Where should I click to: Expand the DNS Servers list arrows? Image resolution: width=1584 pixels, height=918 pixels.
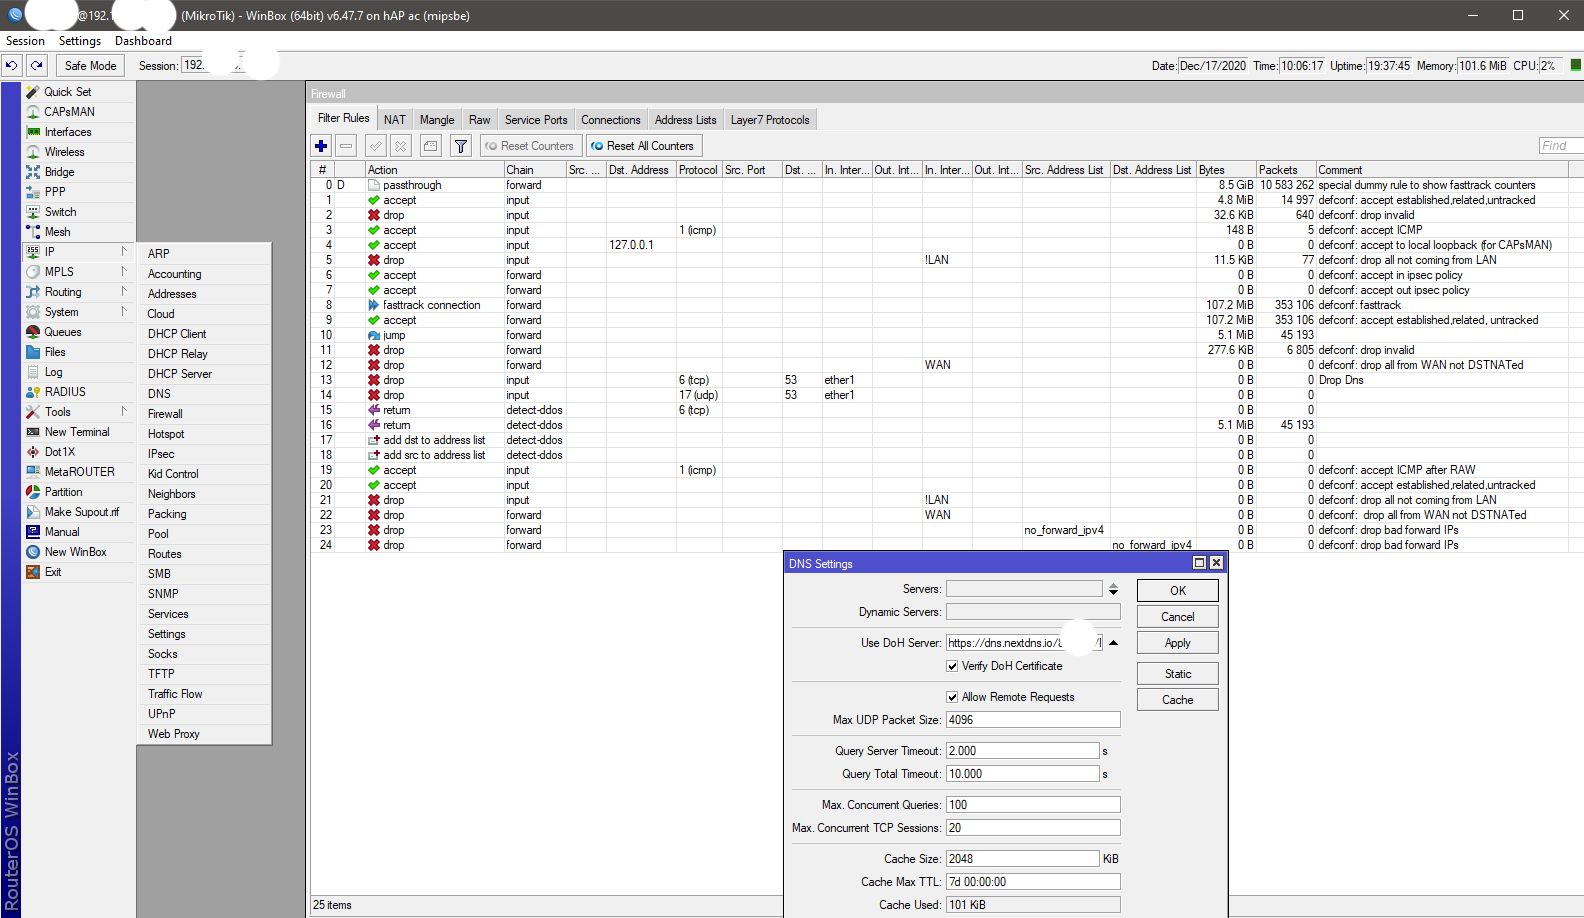click(x=1113, y=589)
